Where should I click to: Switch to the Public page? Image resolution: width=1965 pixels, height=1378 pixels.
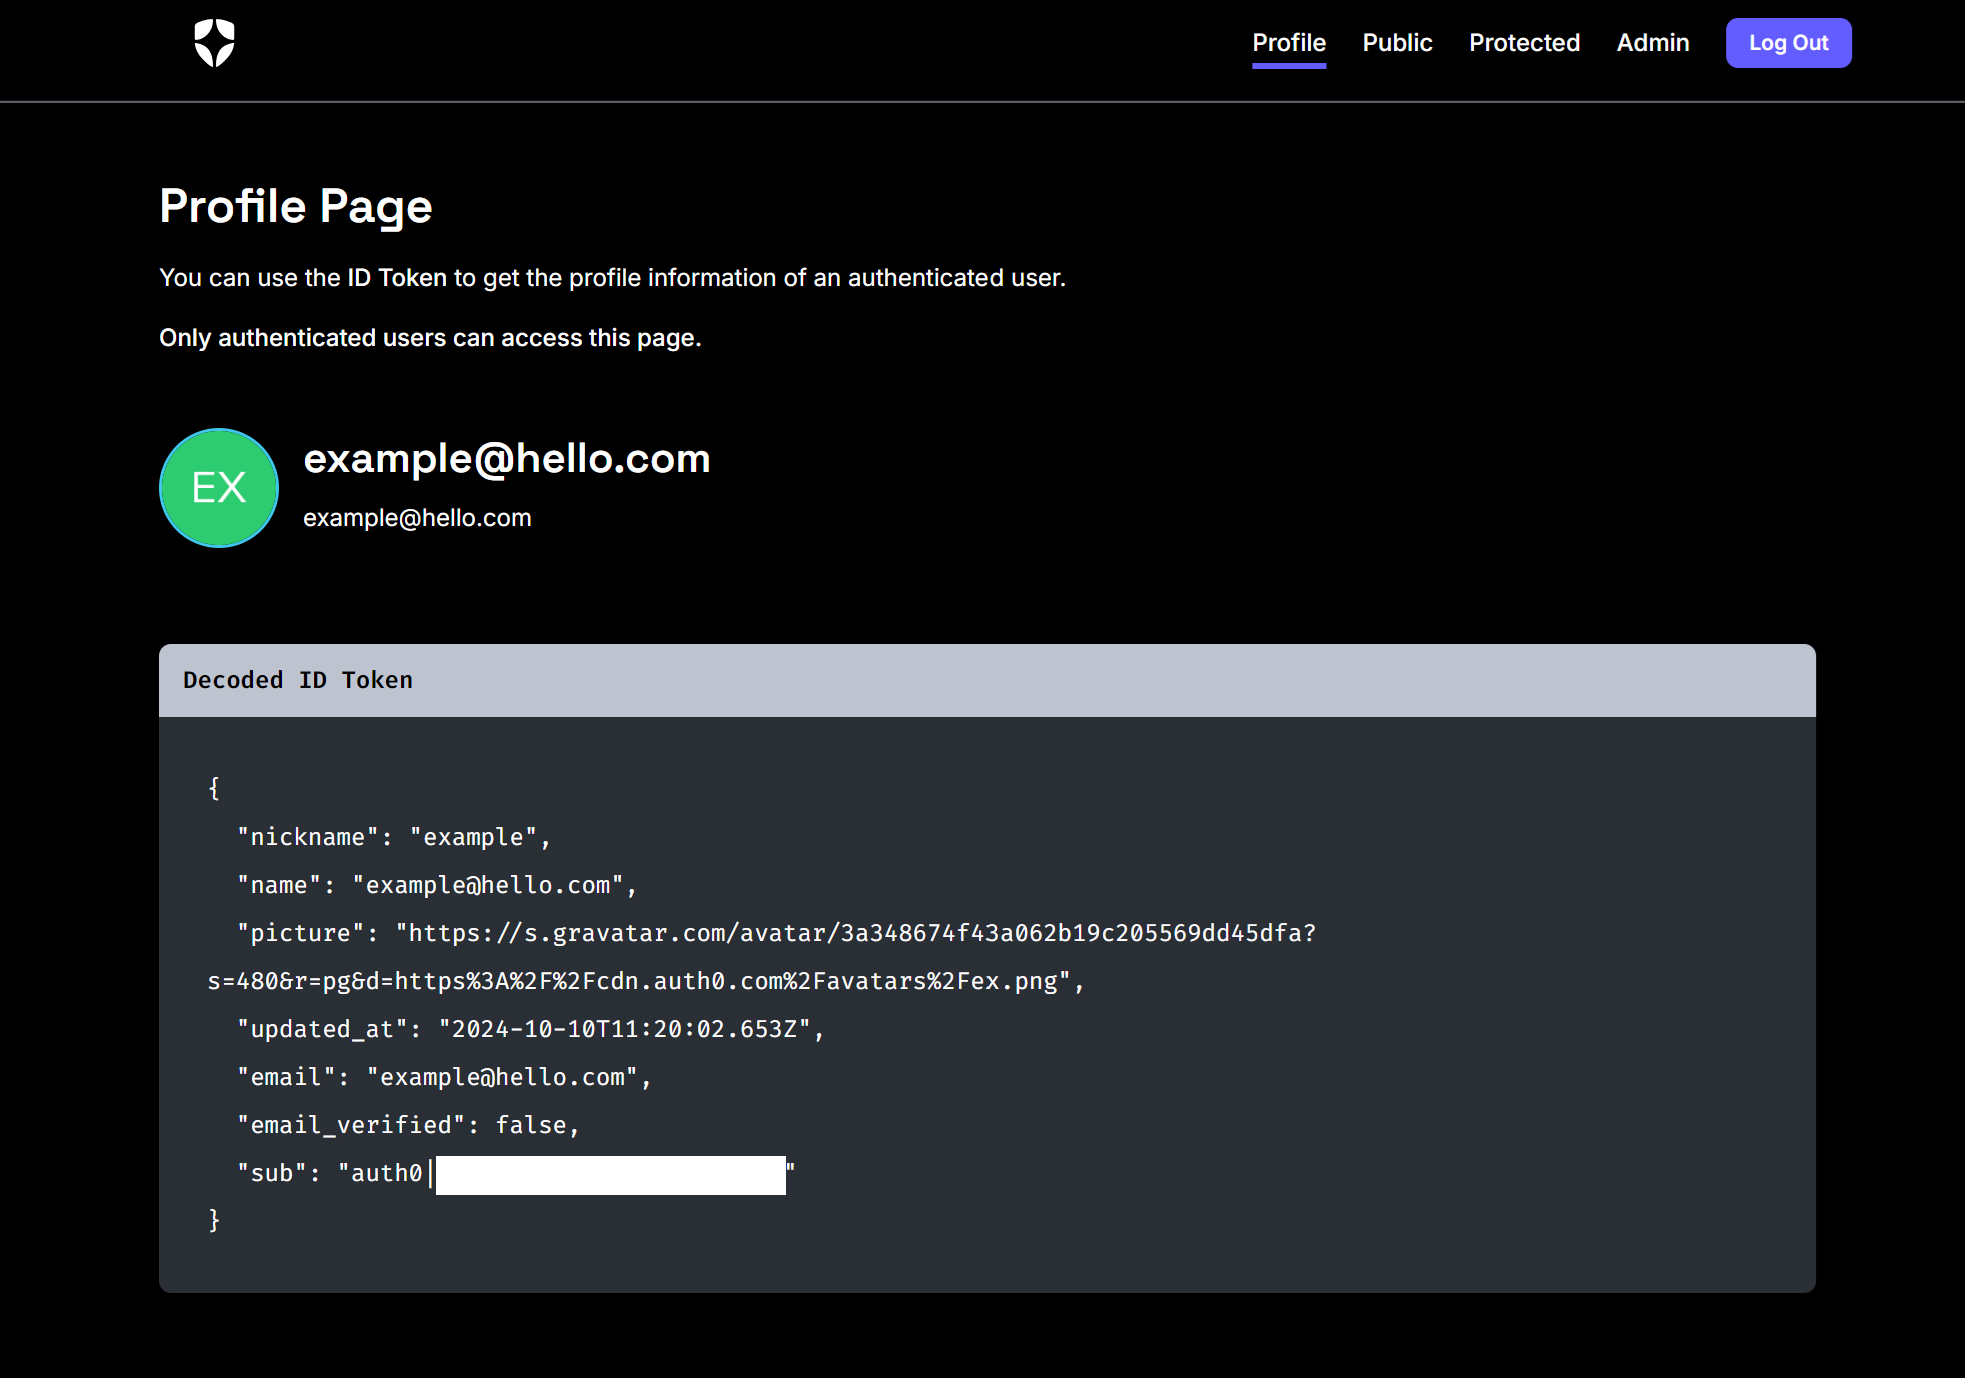click(x=1397, y=43)
